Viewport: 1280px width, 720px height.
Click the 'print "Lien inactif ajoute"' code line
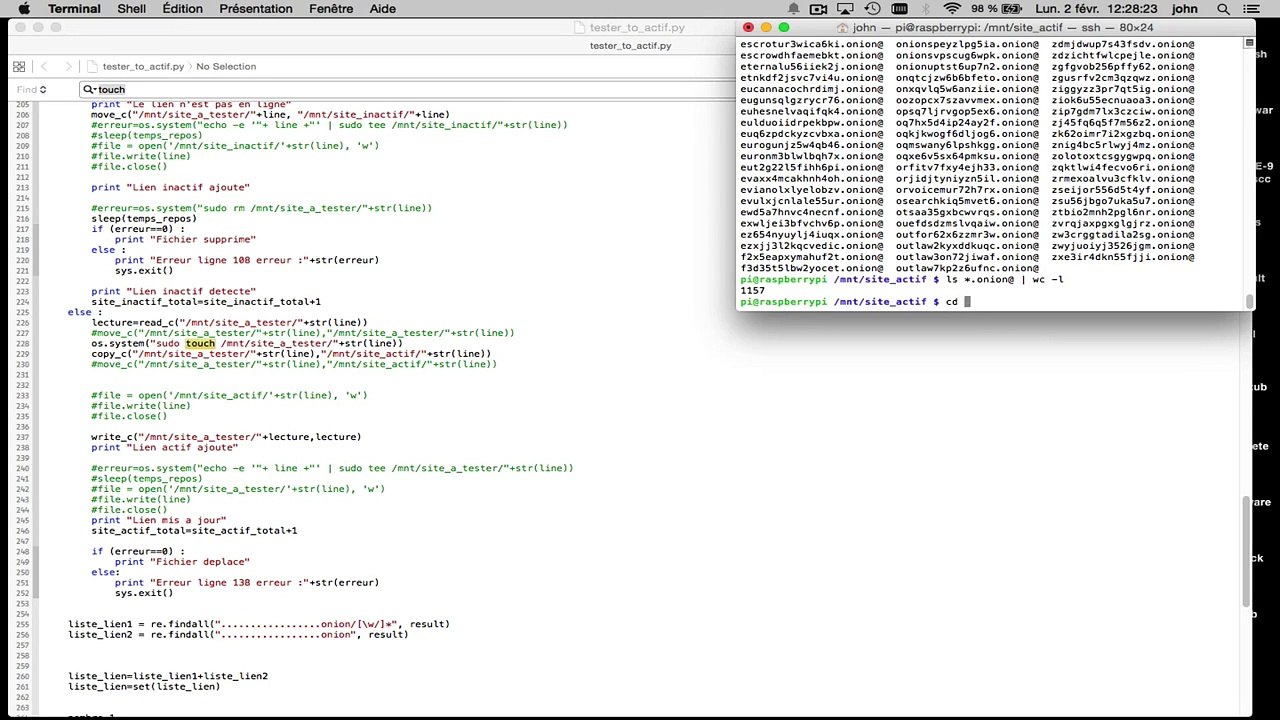click(x=170, y=187)
